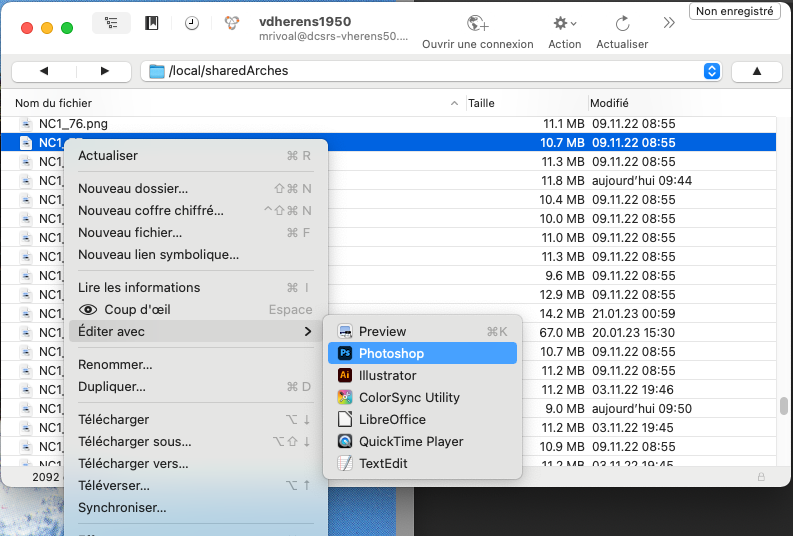Show hidden toolbar items with overflow chevron
The image size is (793, 536).
(x=669, y=23)
